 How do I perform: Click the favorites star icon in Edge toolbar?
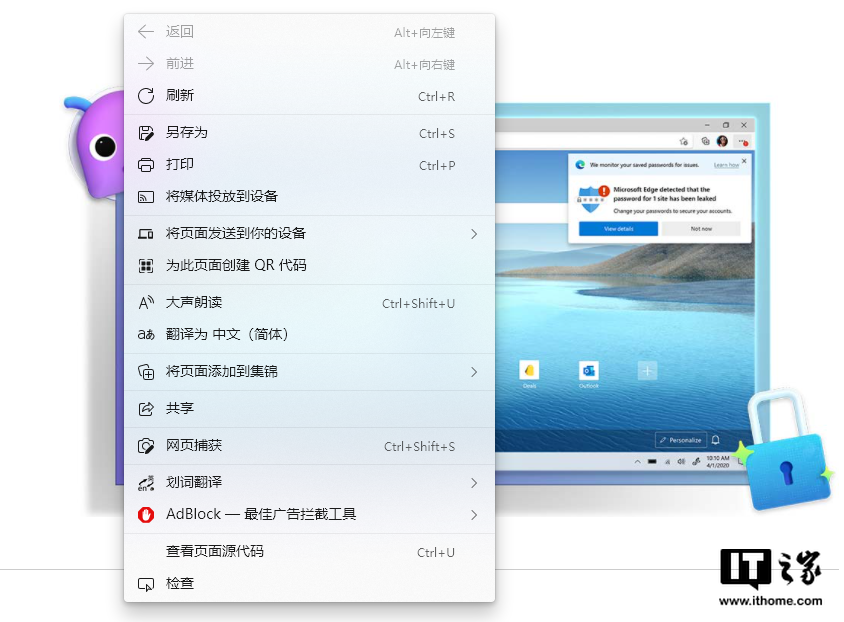click(684, 142)
